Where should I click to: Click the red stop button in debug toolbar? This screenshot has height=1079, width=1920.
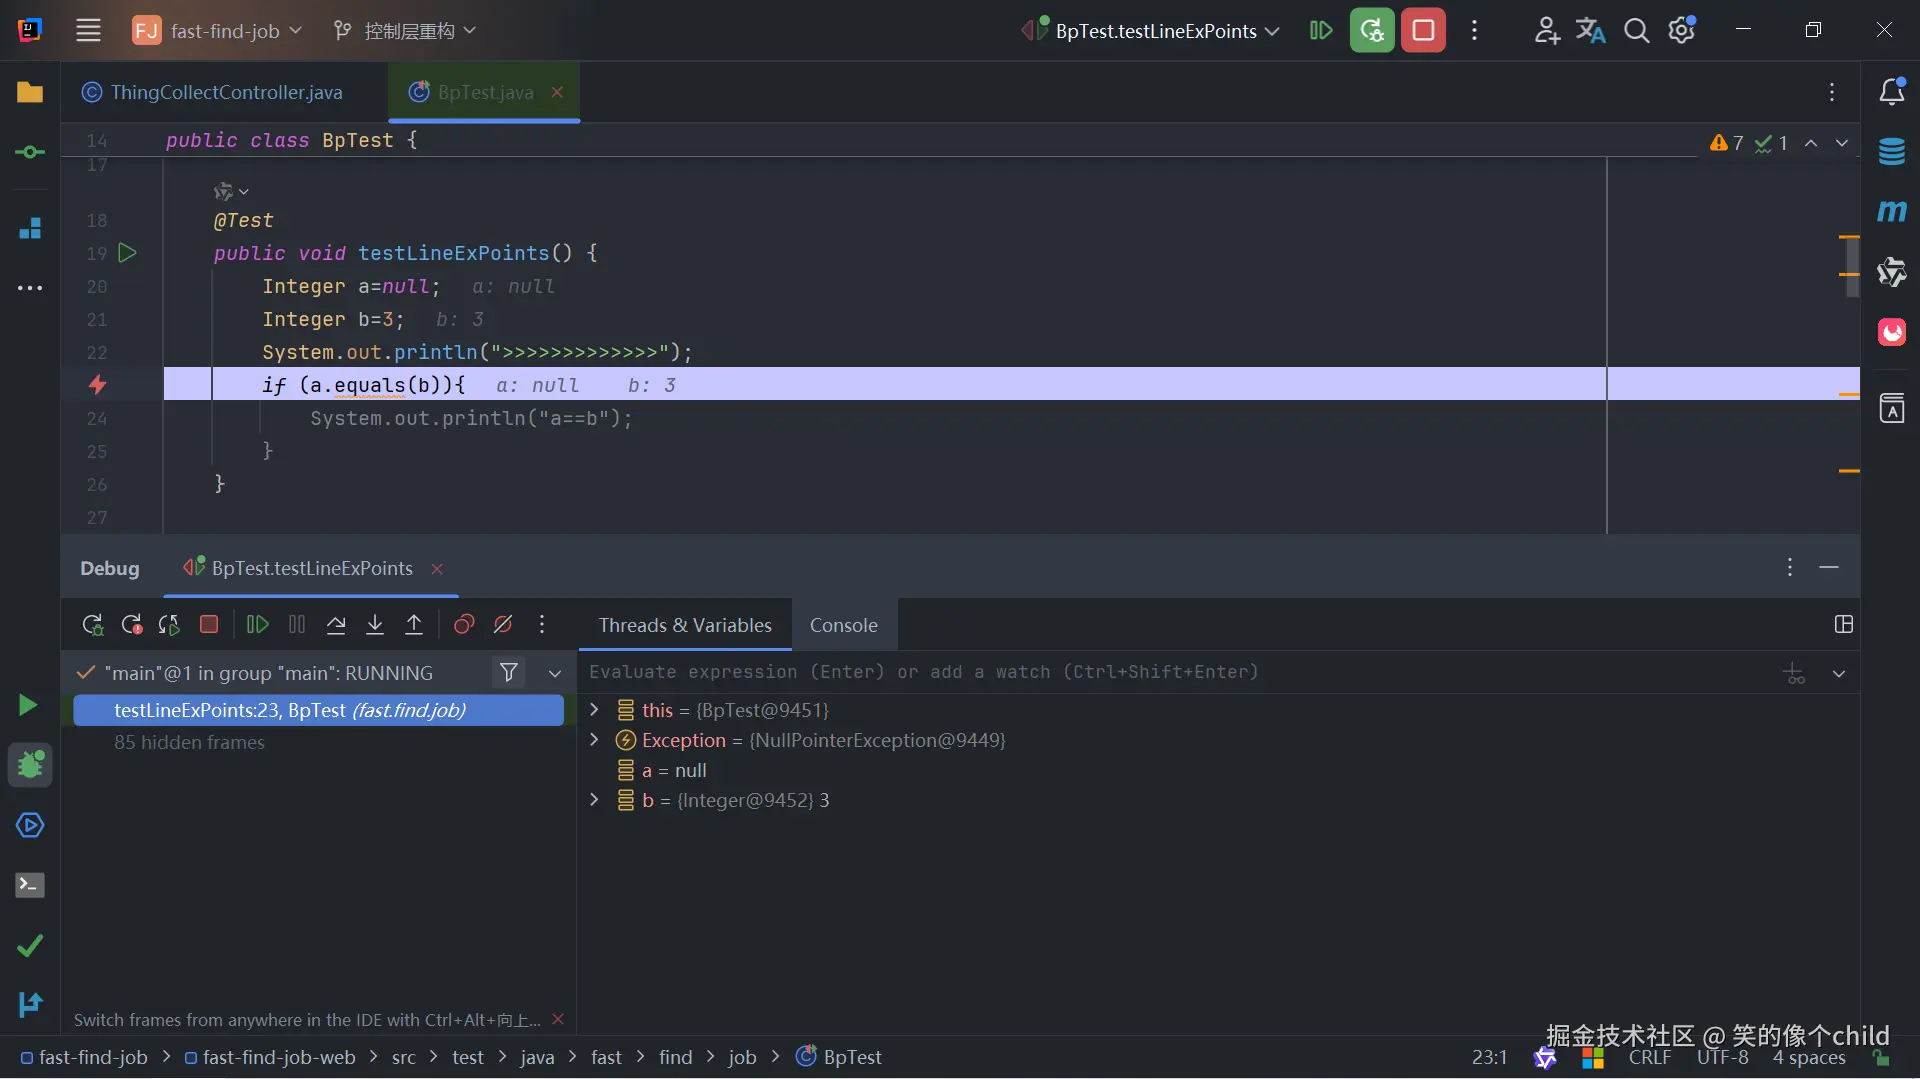click(x=209, y=625)
